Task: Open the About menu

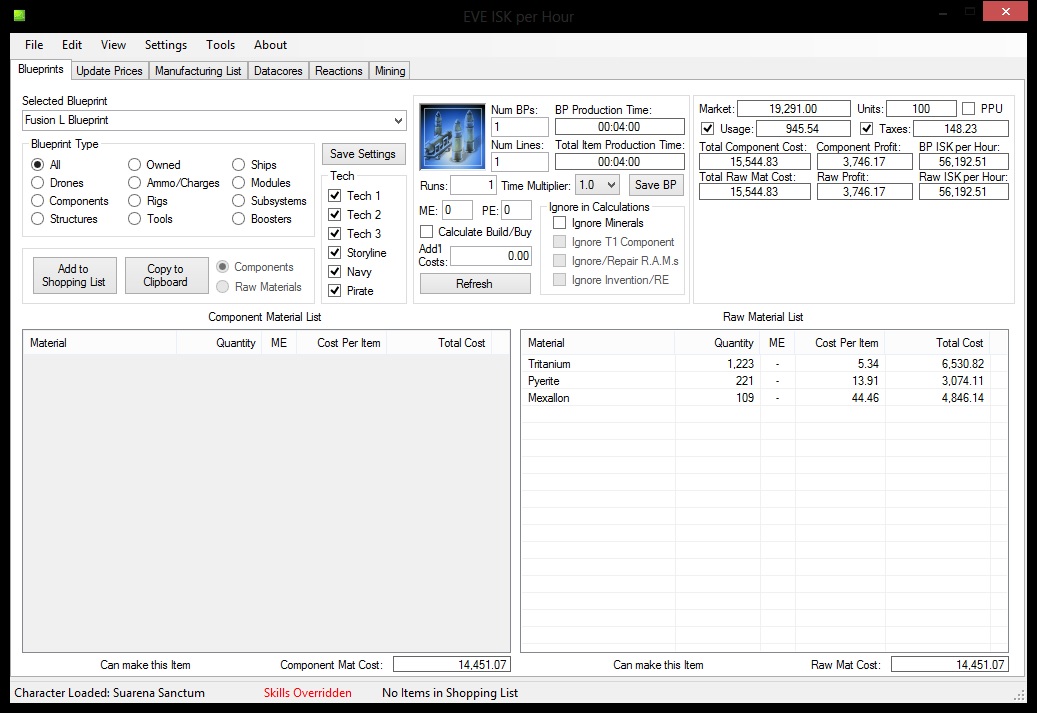Action: [x=270, y=45]
